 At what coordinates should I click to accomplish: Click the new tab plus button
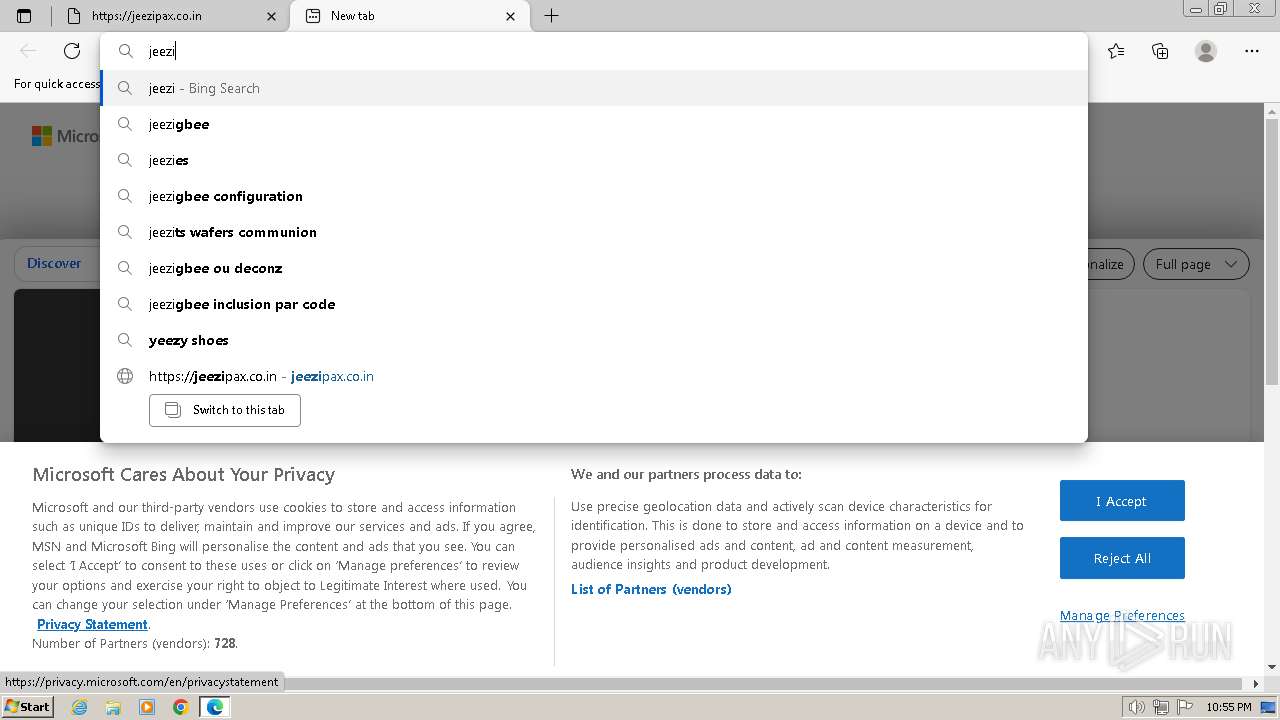tap(551, 16)
